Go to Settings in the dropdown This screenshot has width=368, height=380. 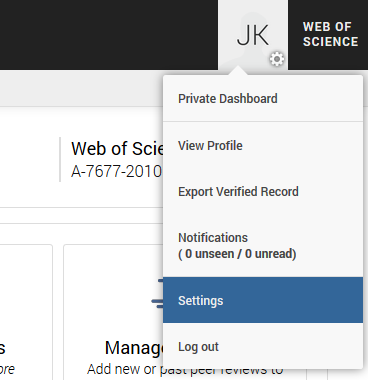263,300
